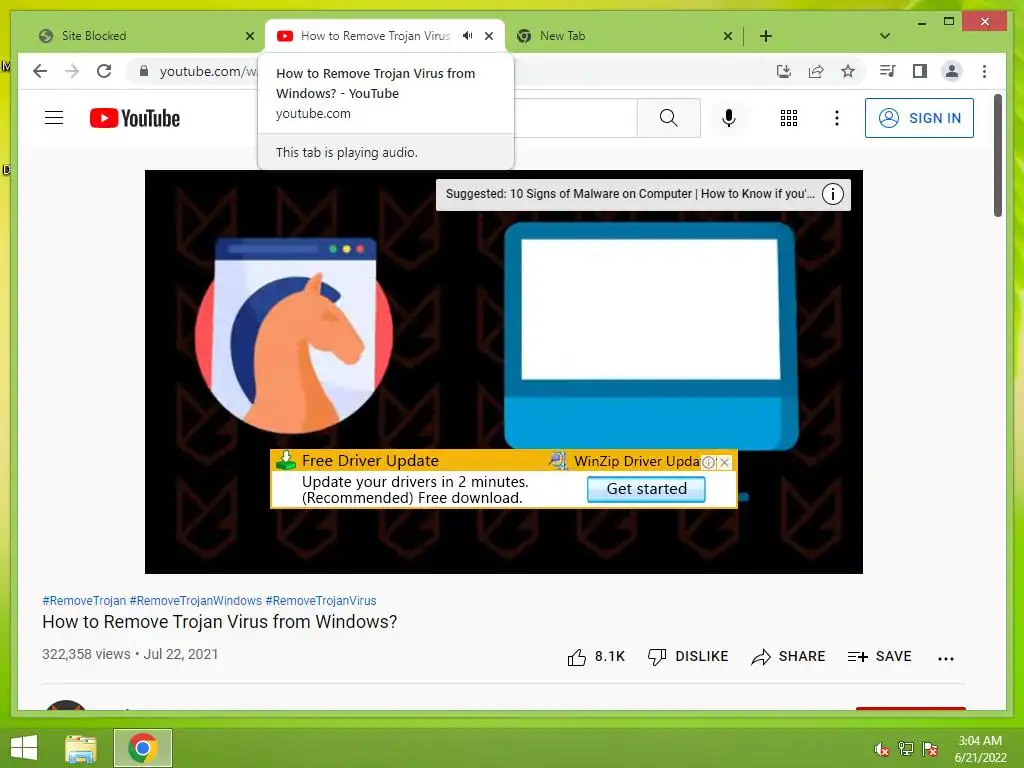This screenshot has height=768, width=1024.
Task: Close the Site Blocked tab
Action: coord(249,36)
